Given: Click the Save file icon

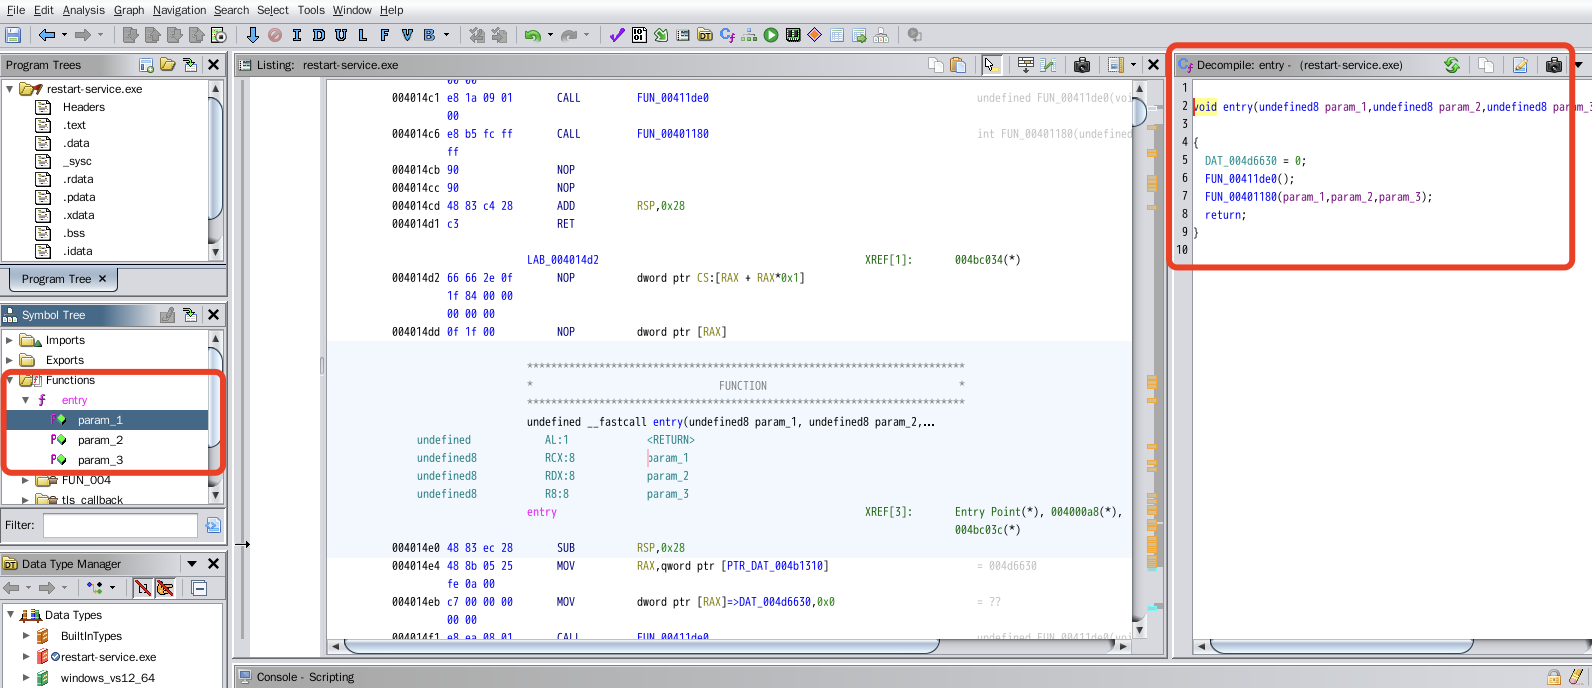Looking at the screenshot, I should 13,35.
